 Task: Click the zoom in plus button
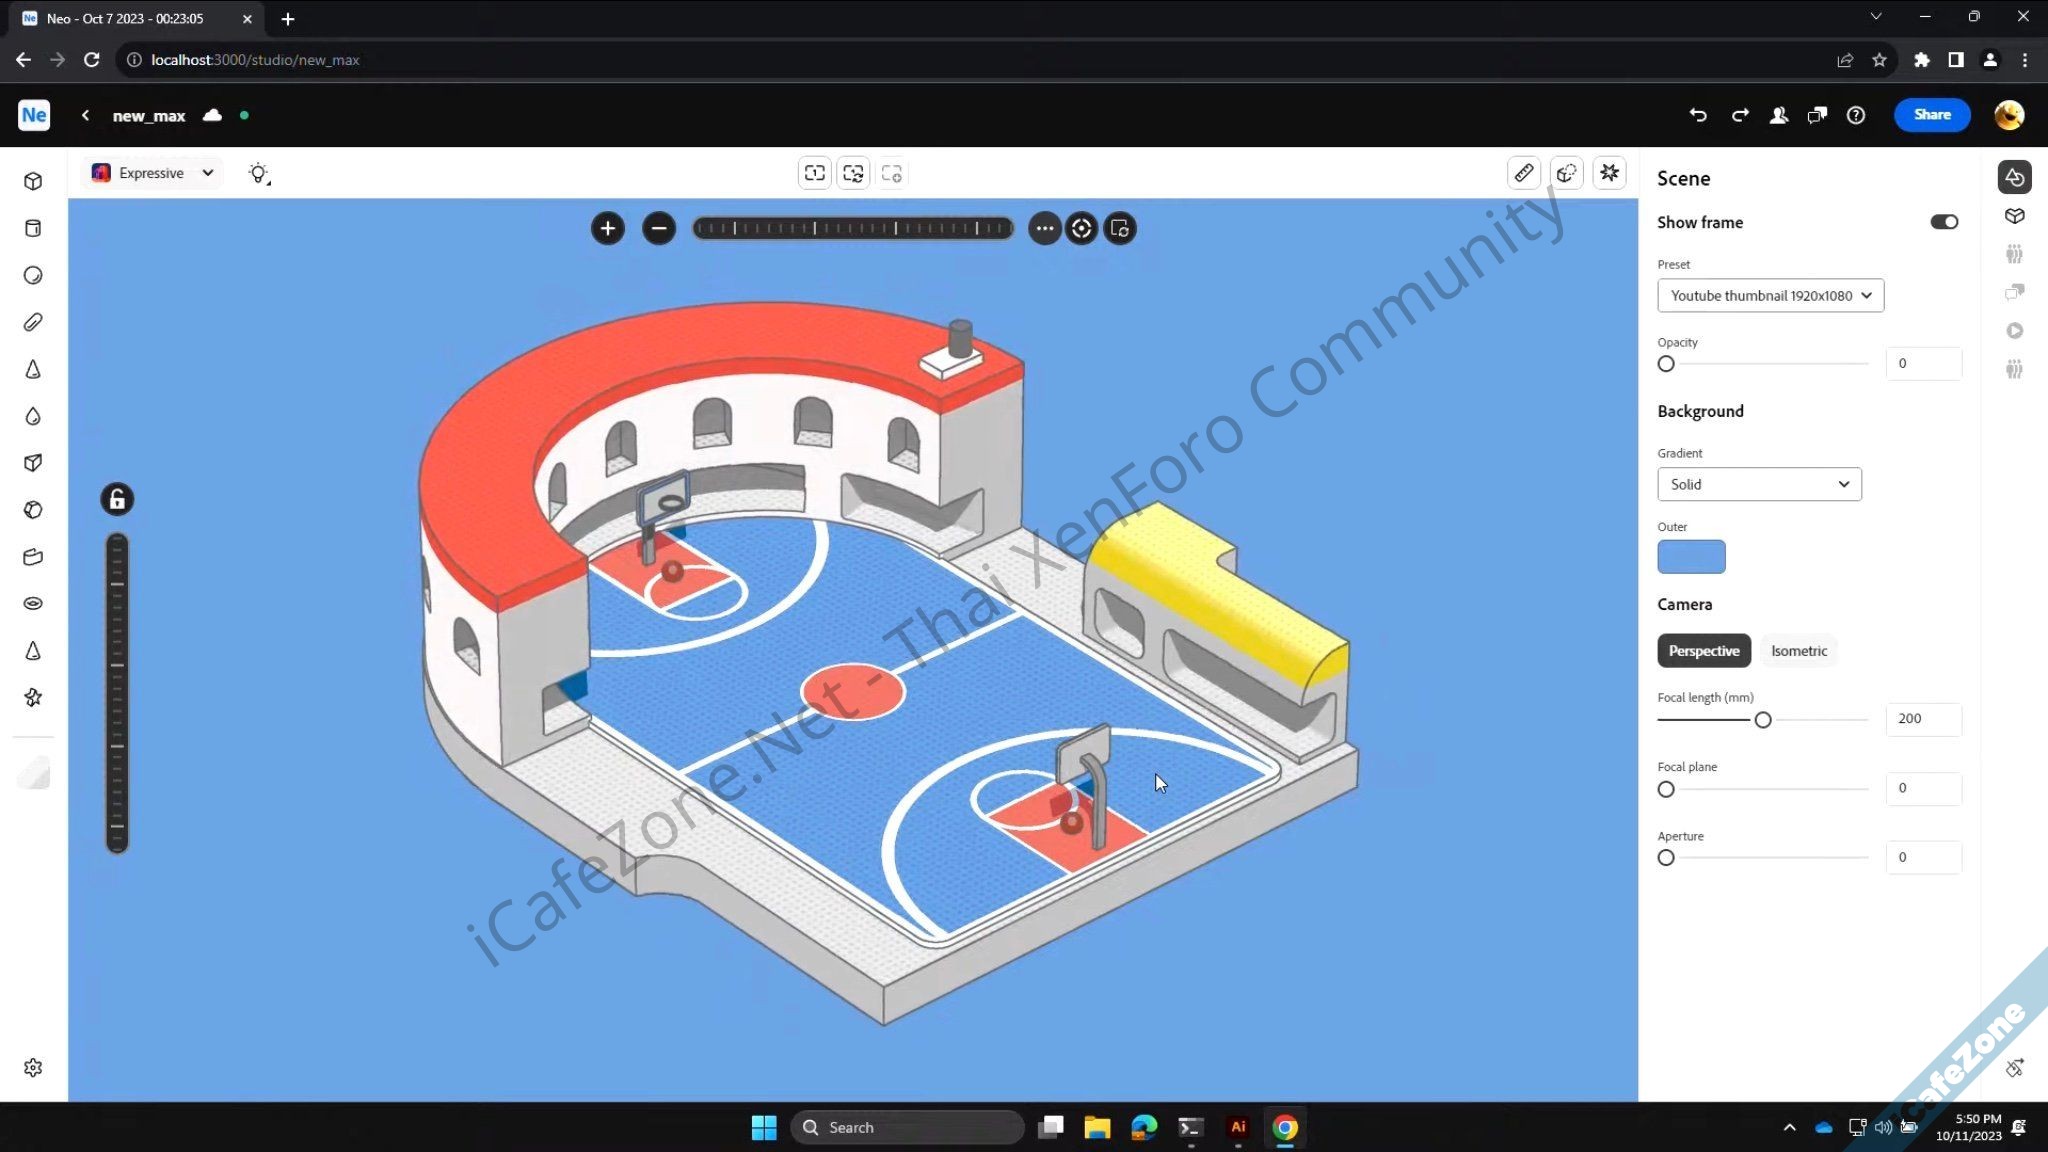(607, 228)
